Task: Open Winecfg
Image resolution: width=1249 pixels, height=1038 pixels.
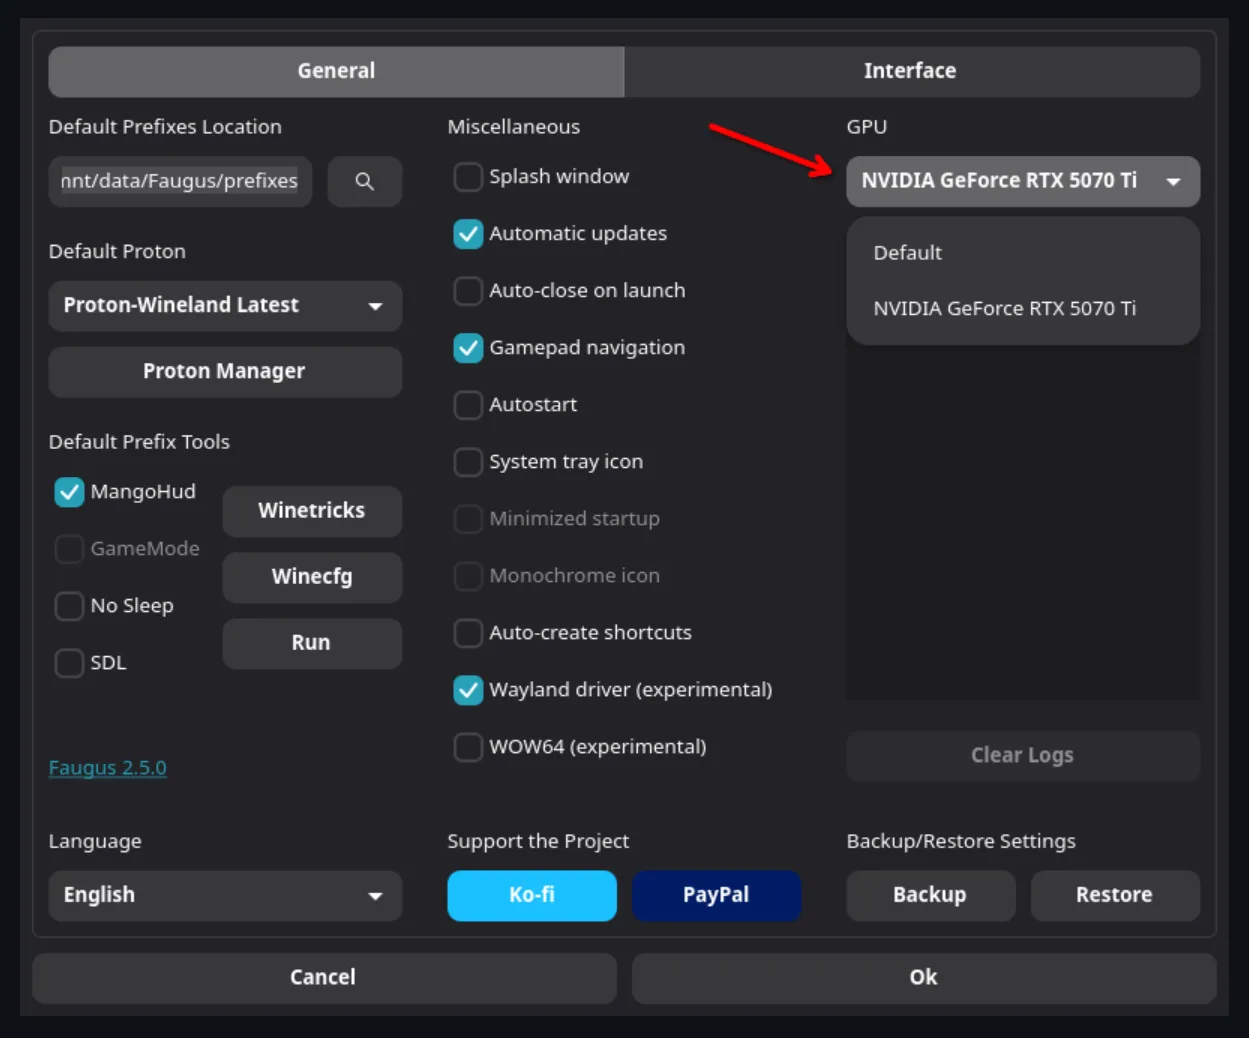Action: point(312,577)
